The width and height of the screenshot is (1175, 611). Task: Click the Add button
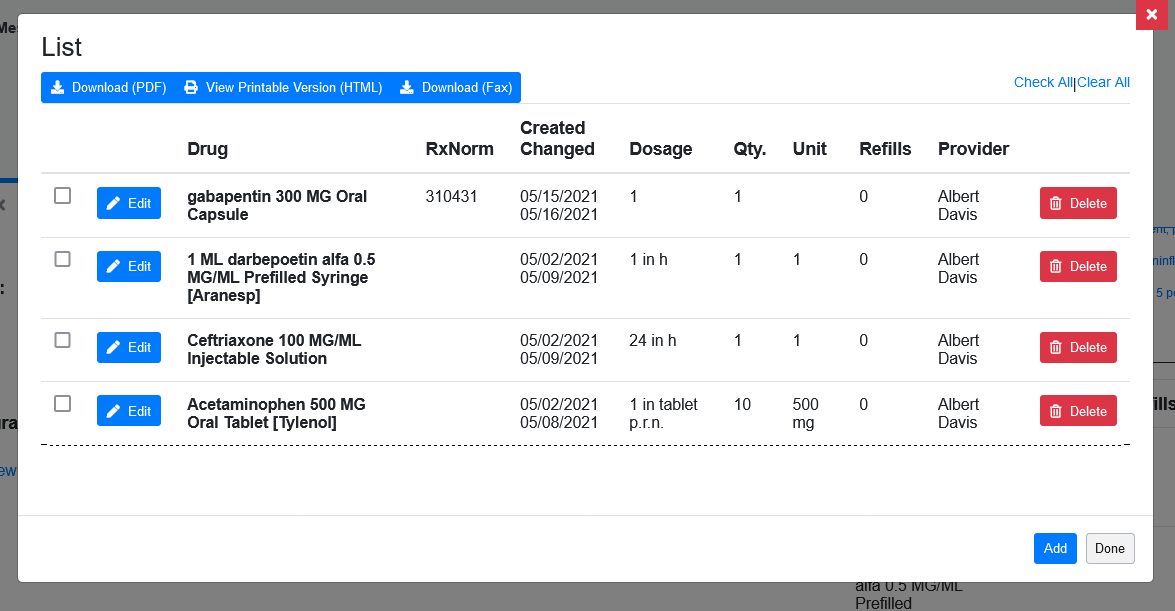click(x=1055, y=548)
